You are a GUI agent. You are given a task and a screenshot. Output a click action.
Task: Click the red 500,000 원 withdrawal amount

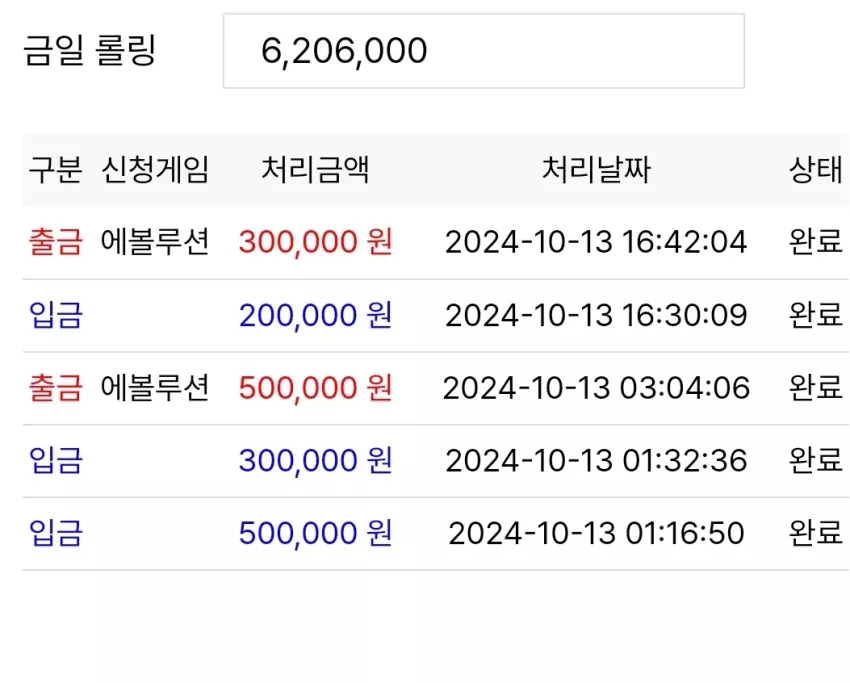[x=315, y=388]
